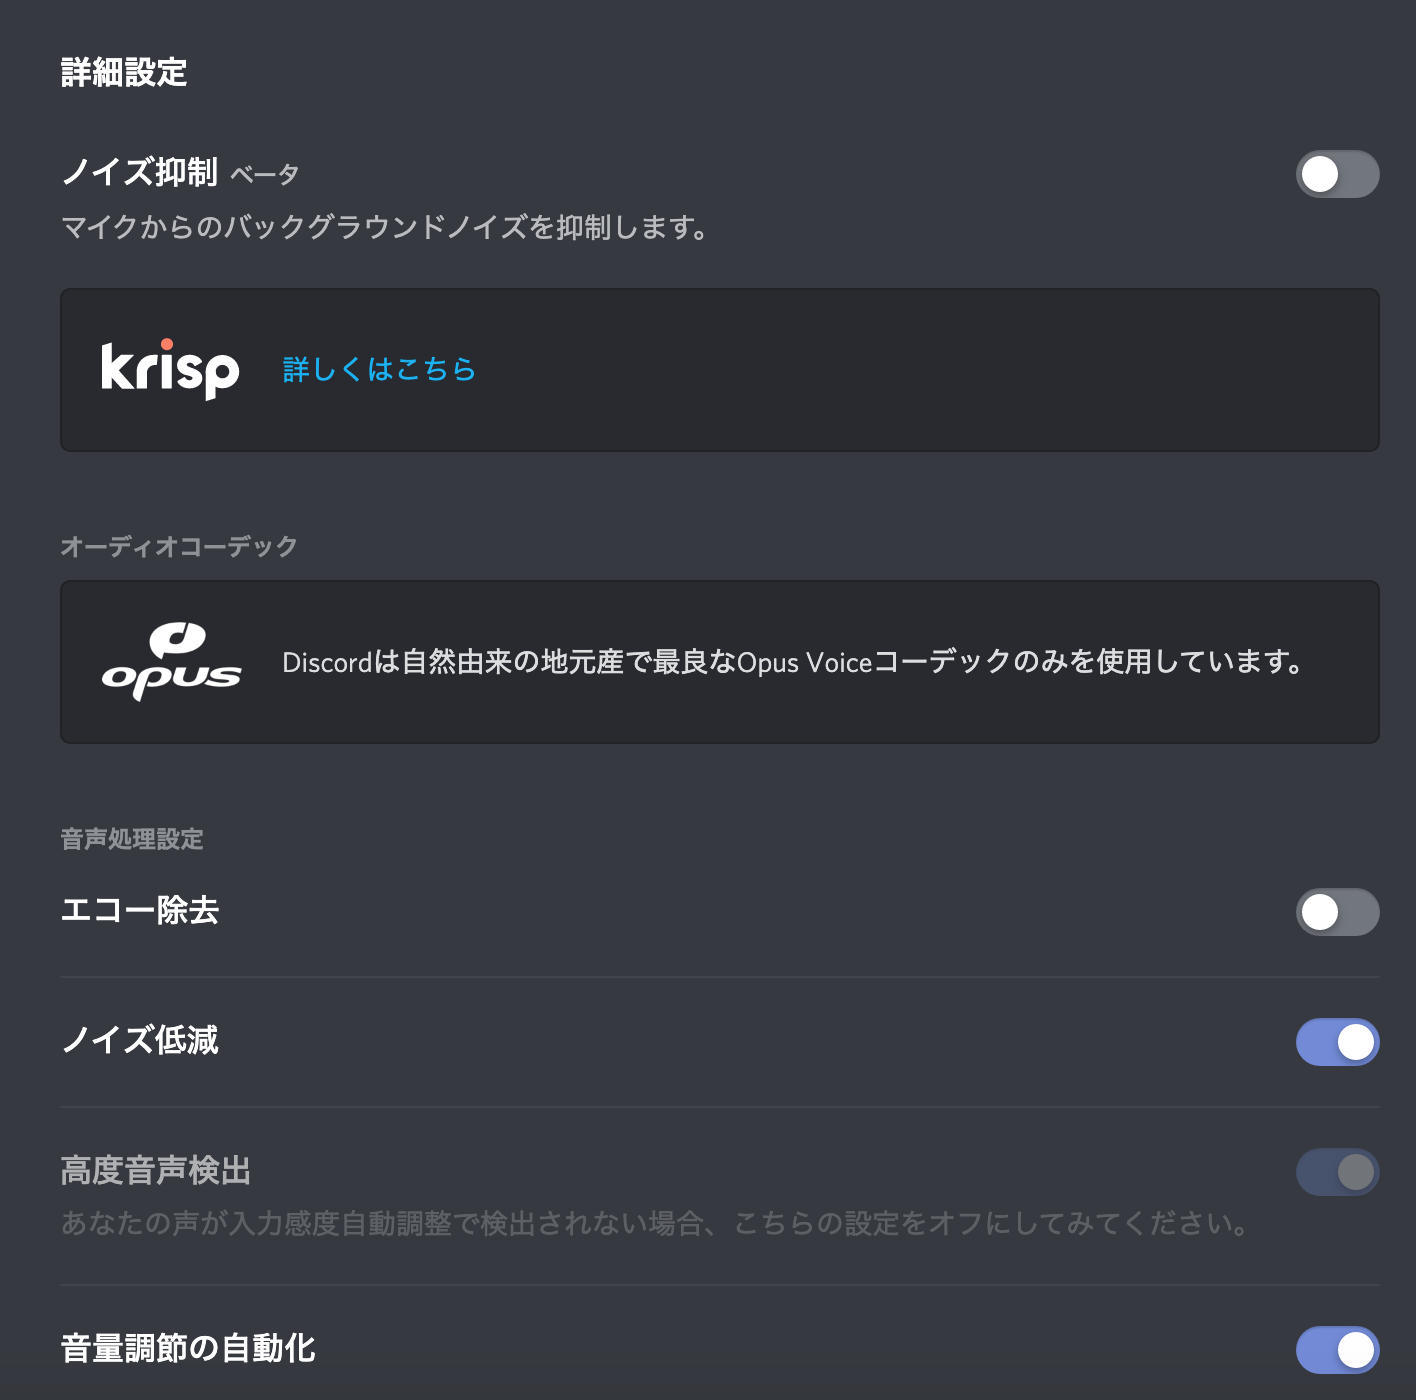Toggle the 高度音声検出 advanced voice detection switch
Screen dimensions: 1416x1400
(1337, 1172)
